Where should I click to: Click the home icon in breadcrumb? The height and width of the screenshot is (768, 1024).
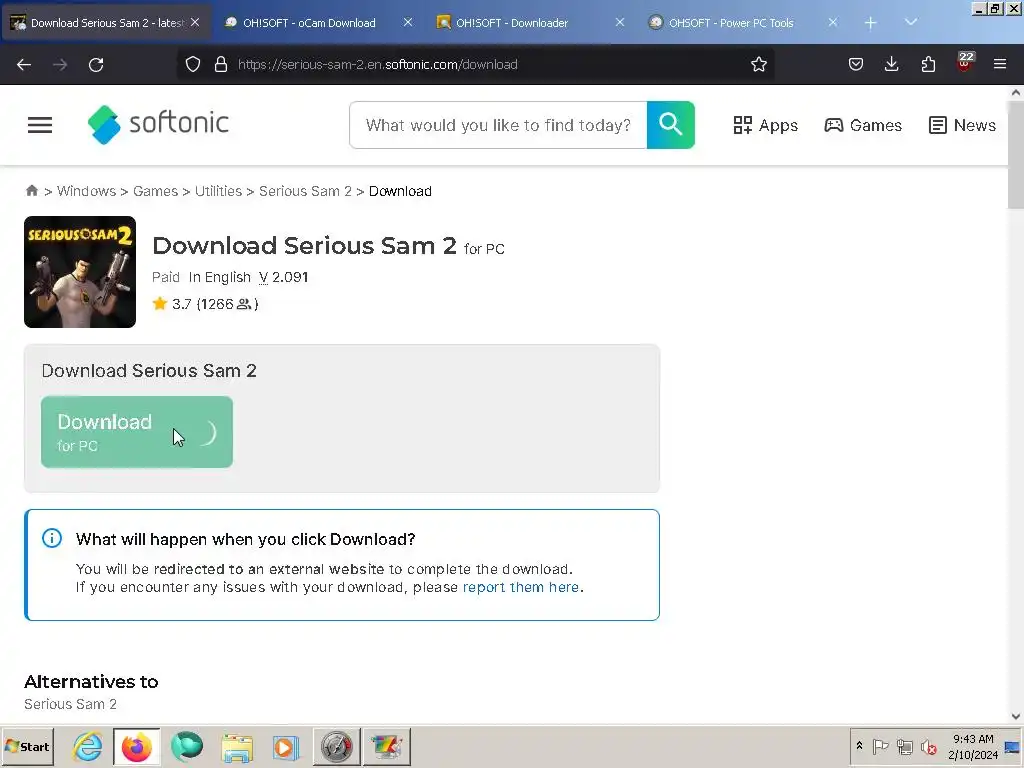31,190
